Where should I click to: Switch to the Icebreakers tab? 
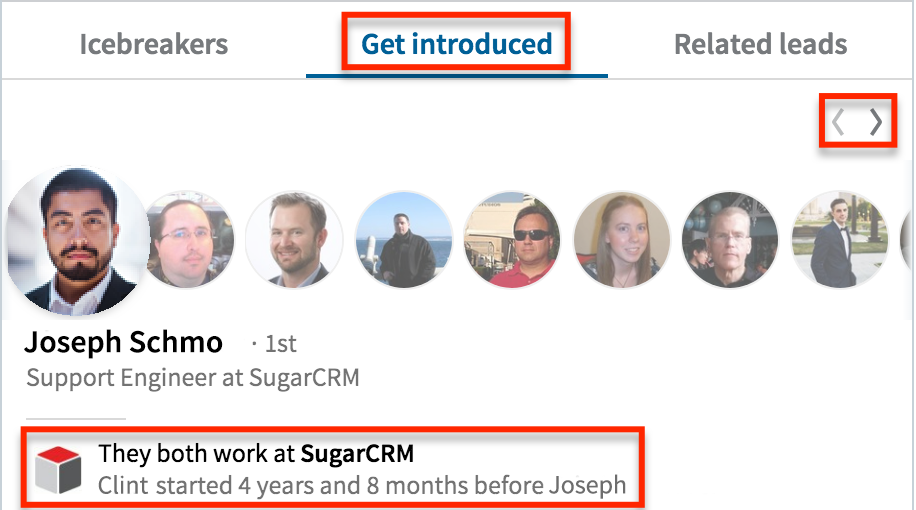[x=153, y=45]
